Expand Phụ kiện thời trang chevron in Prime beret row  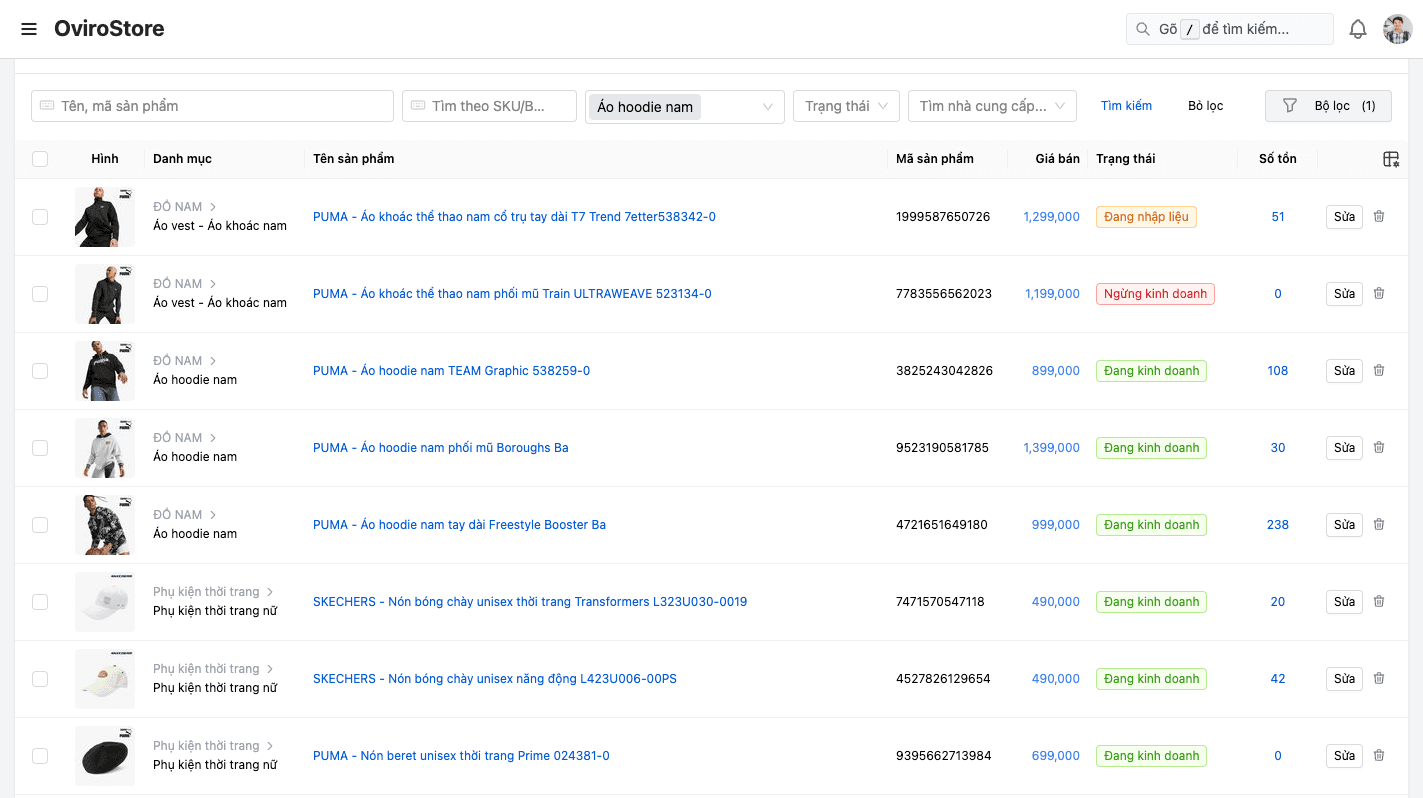[x=270, y=746]
